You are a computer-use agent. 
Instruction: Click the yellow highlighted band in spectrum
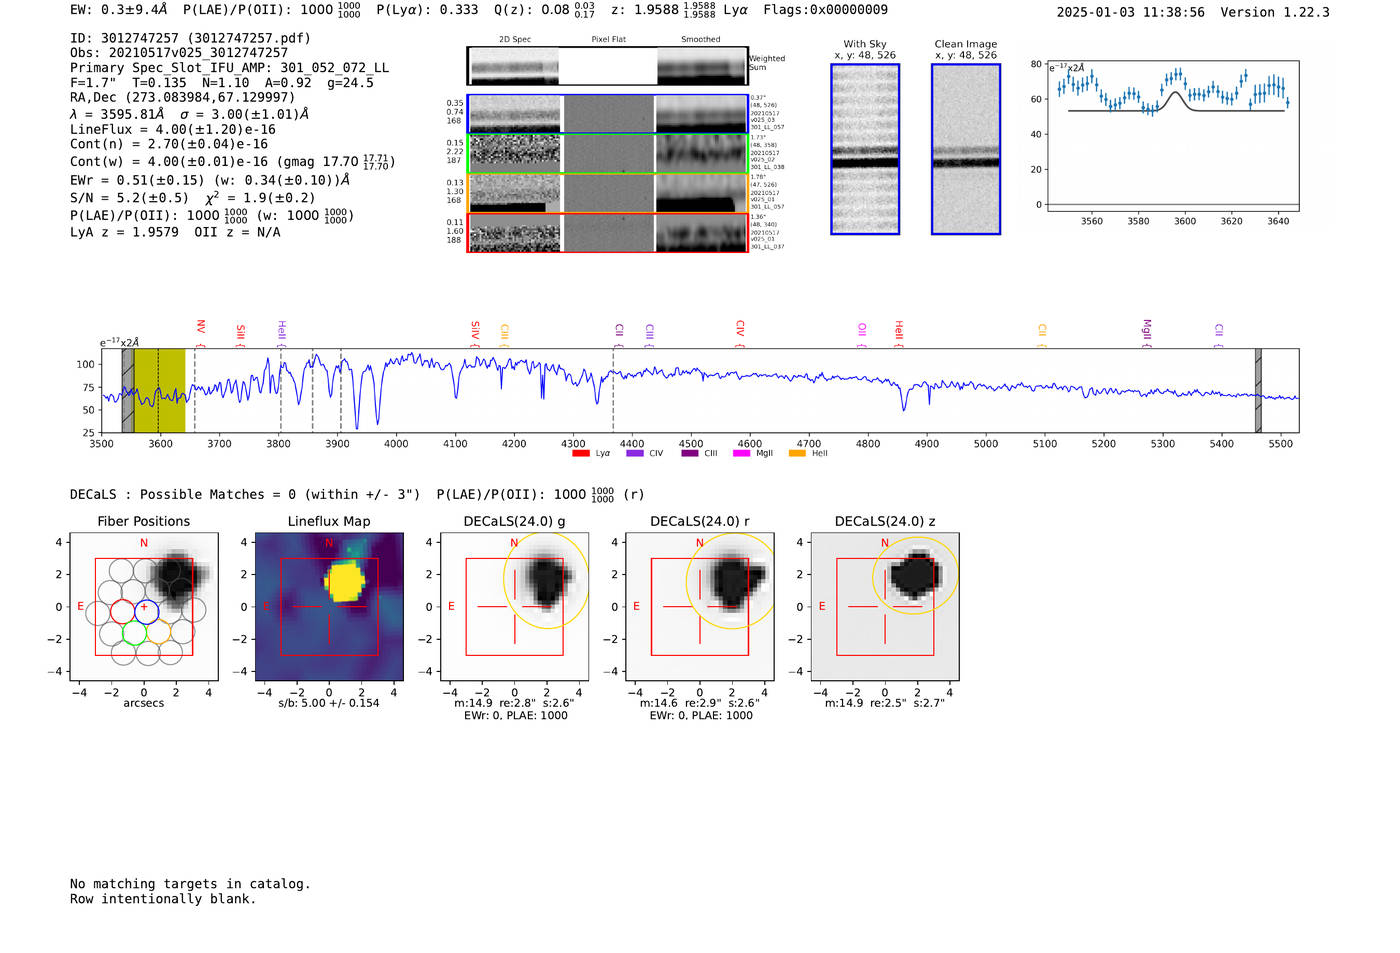[160, 391]
